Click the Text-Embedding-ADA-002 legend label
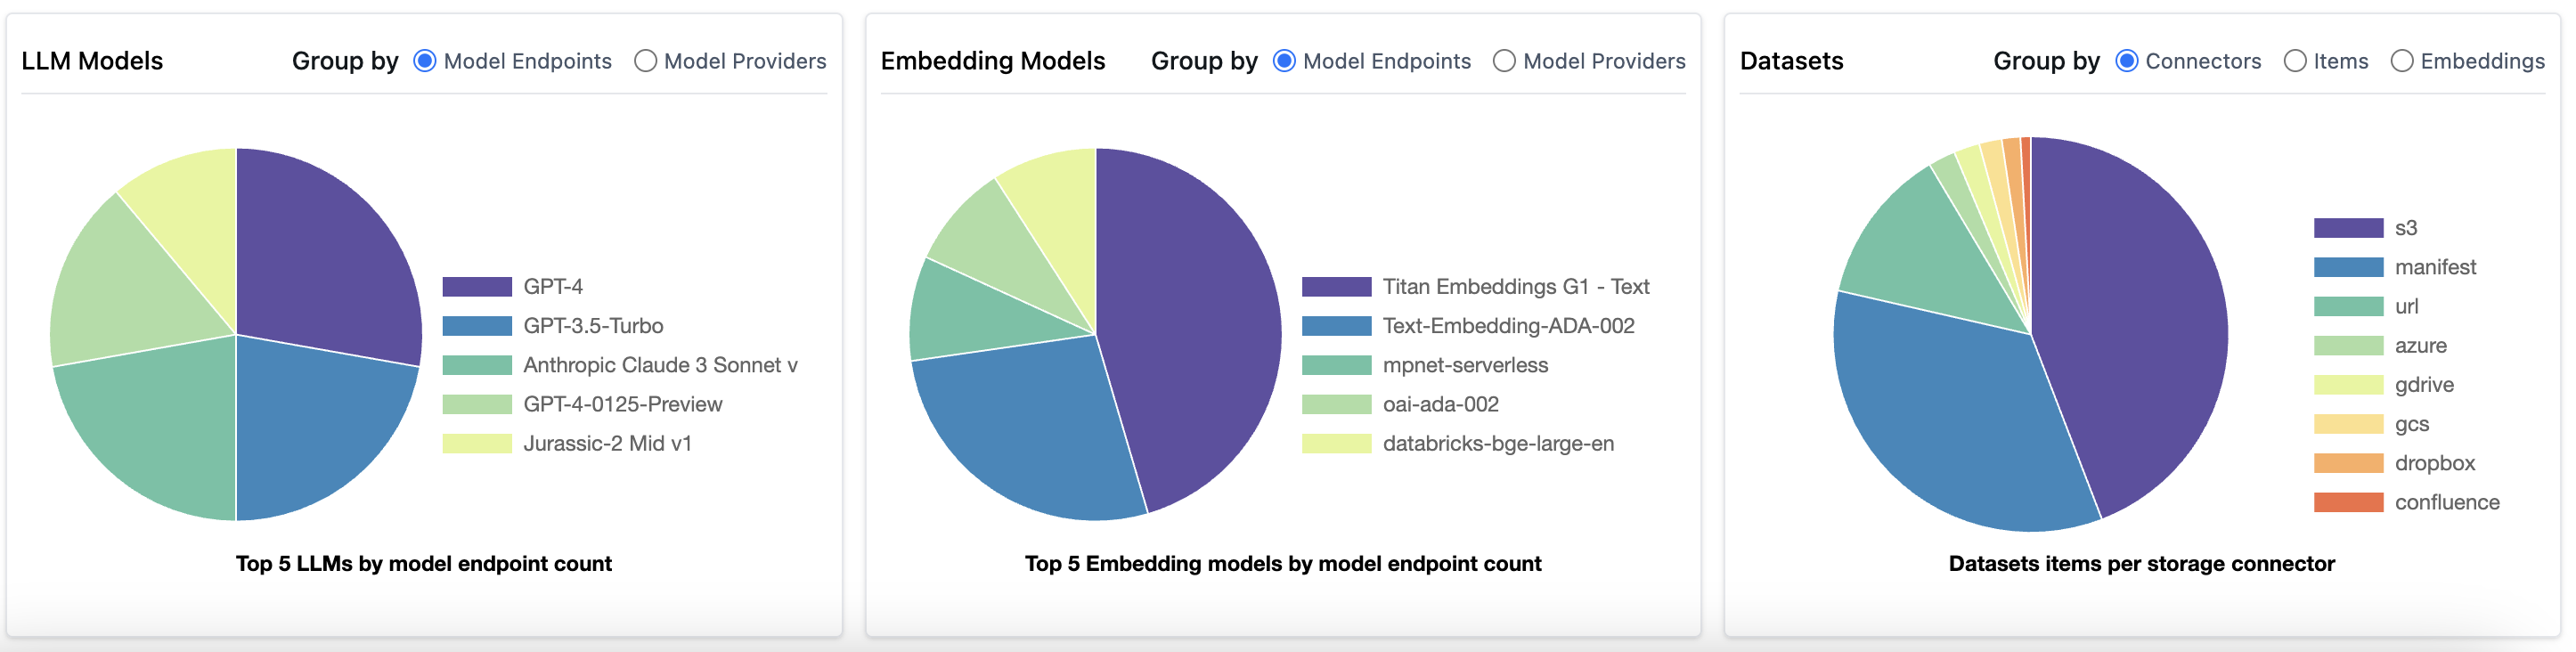 click(1508, 326)
